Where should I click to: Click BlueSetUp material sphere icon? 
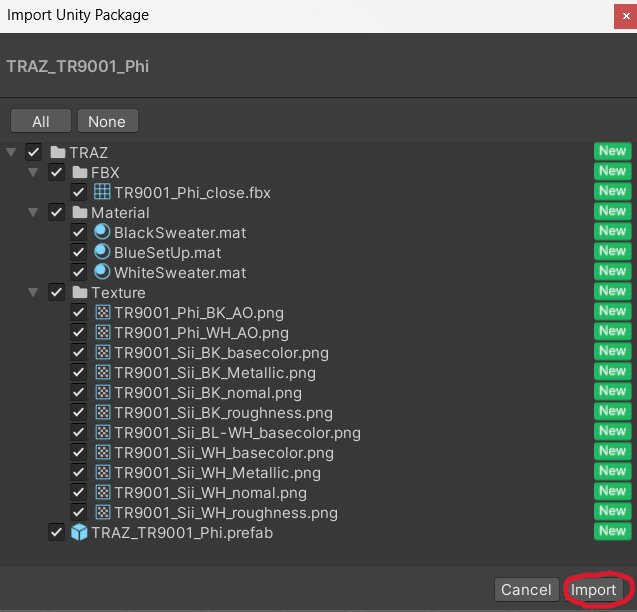click(102, 252)
